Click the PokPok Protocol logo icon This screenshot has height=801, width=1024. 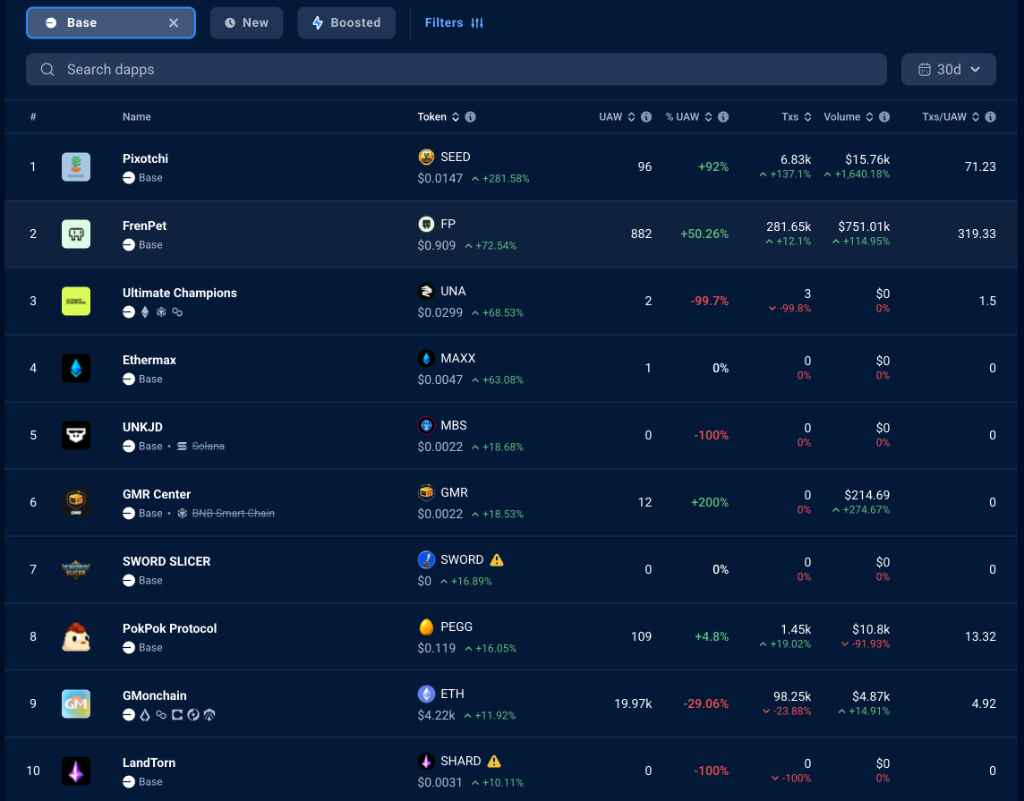pos(76,636)
